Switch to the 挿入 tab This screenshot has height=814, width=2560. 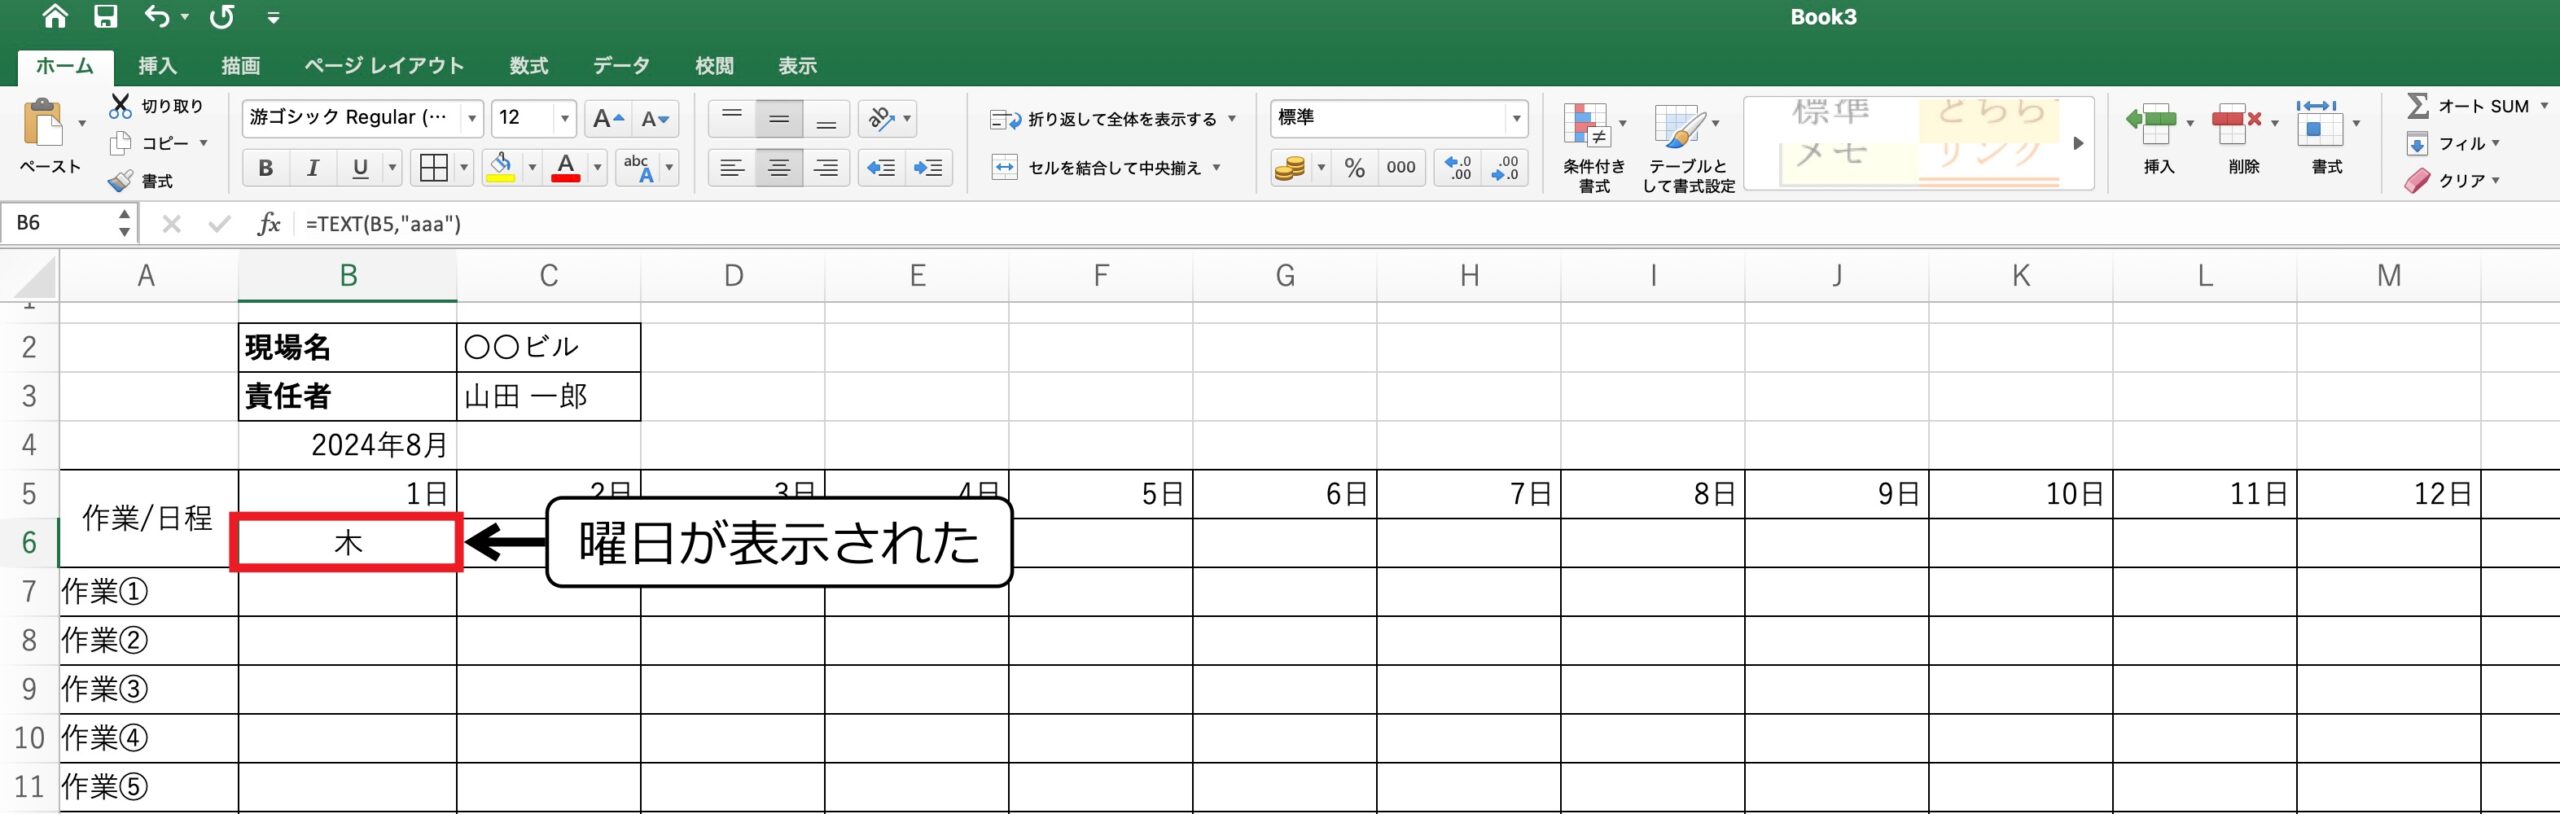point(157,66)
